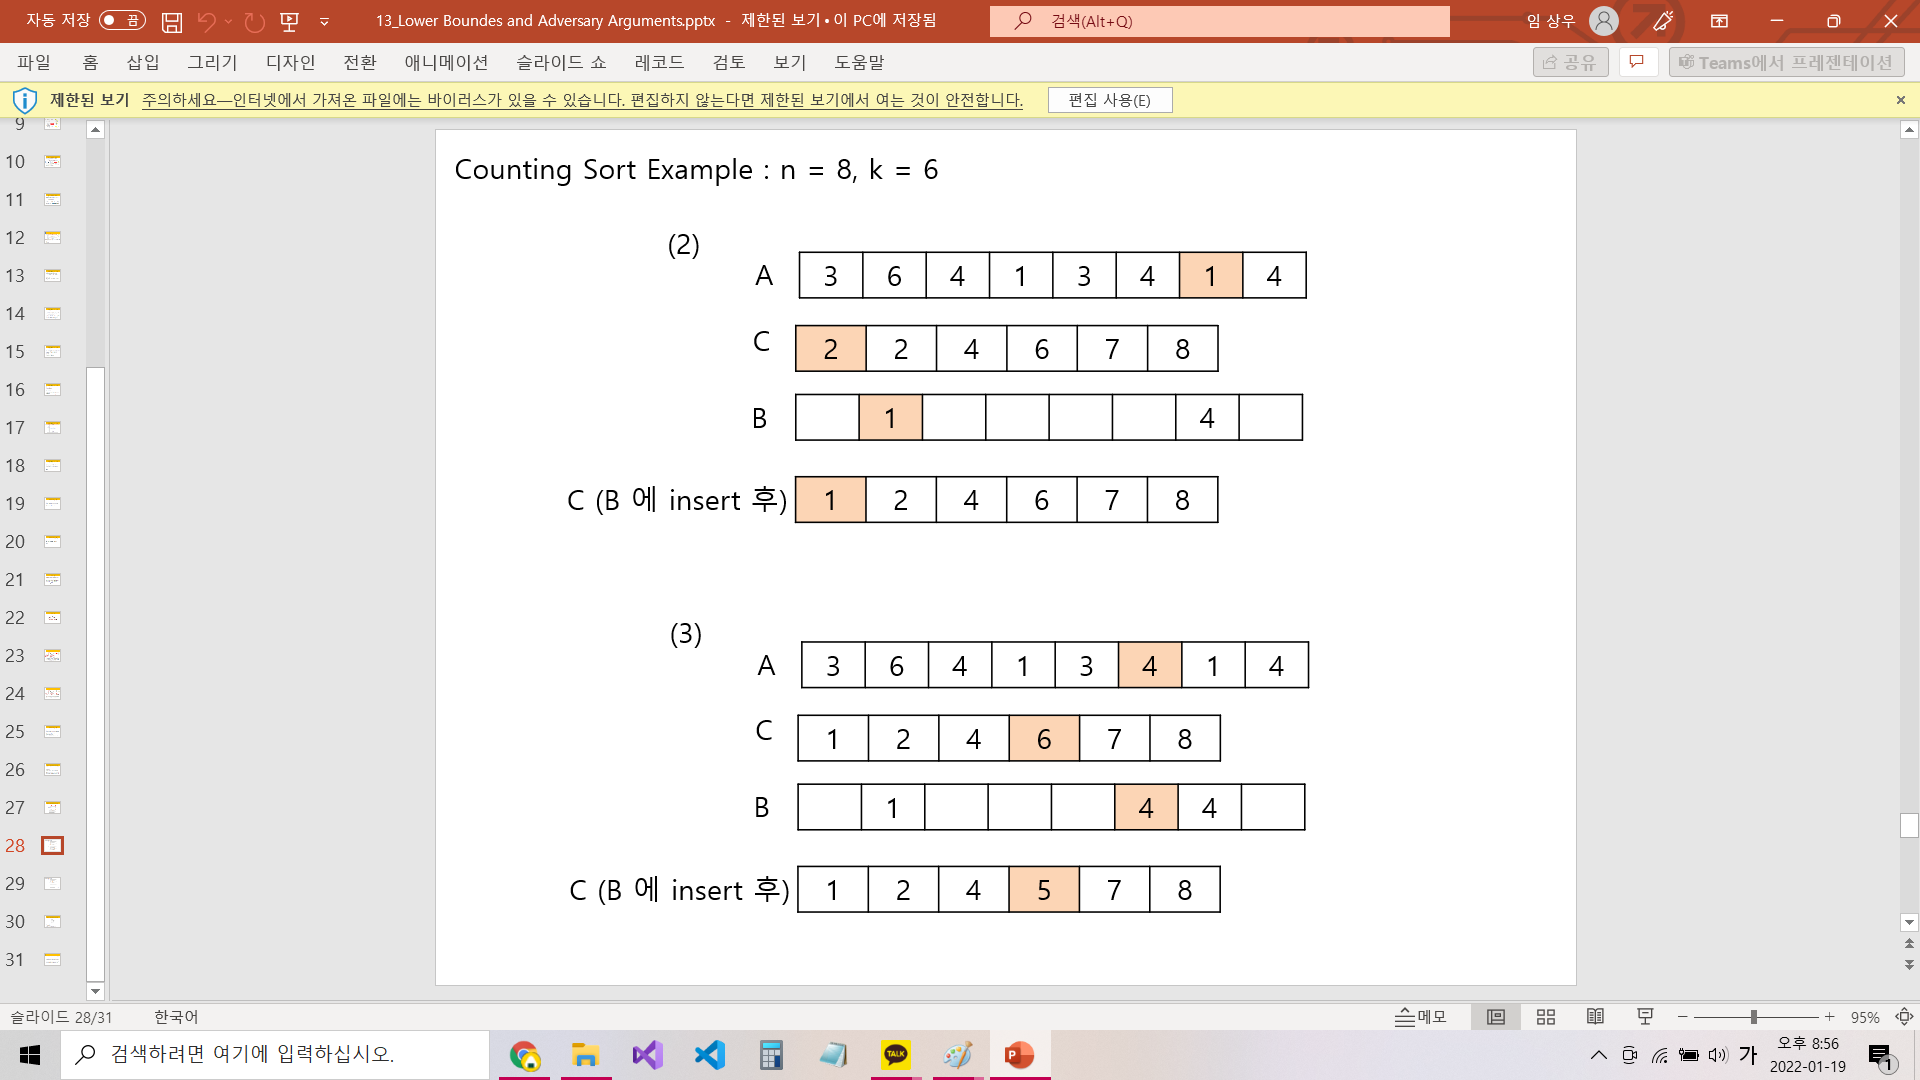Start Slide Show from status bar
This screenshot has height=1080, width=1920.
tap(1645, 1017)
